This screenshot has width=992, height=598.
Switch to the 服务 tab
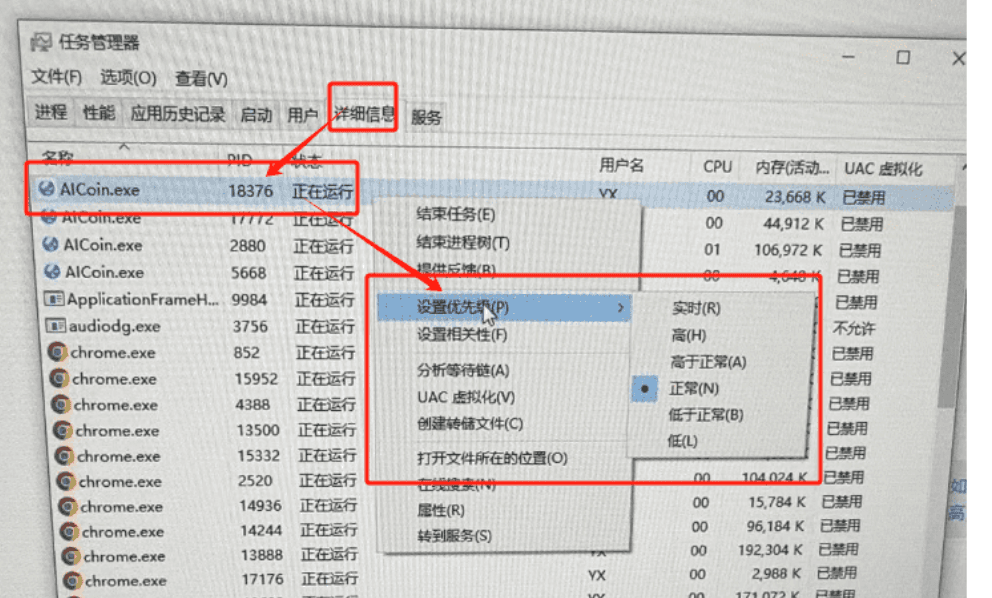pos(426,117)
